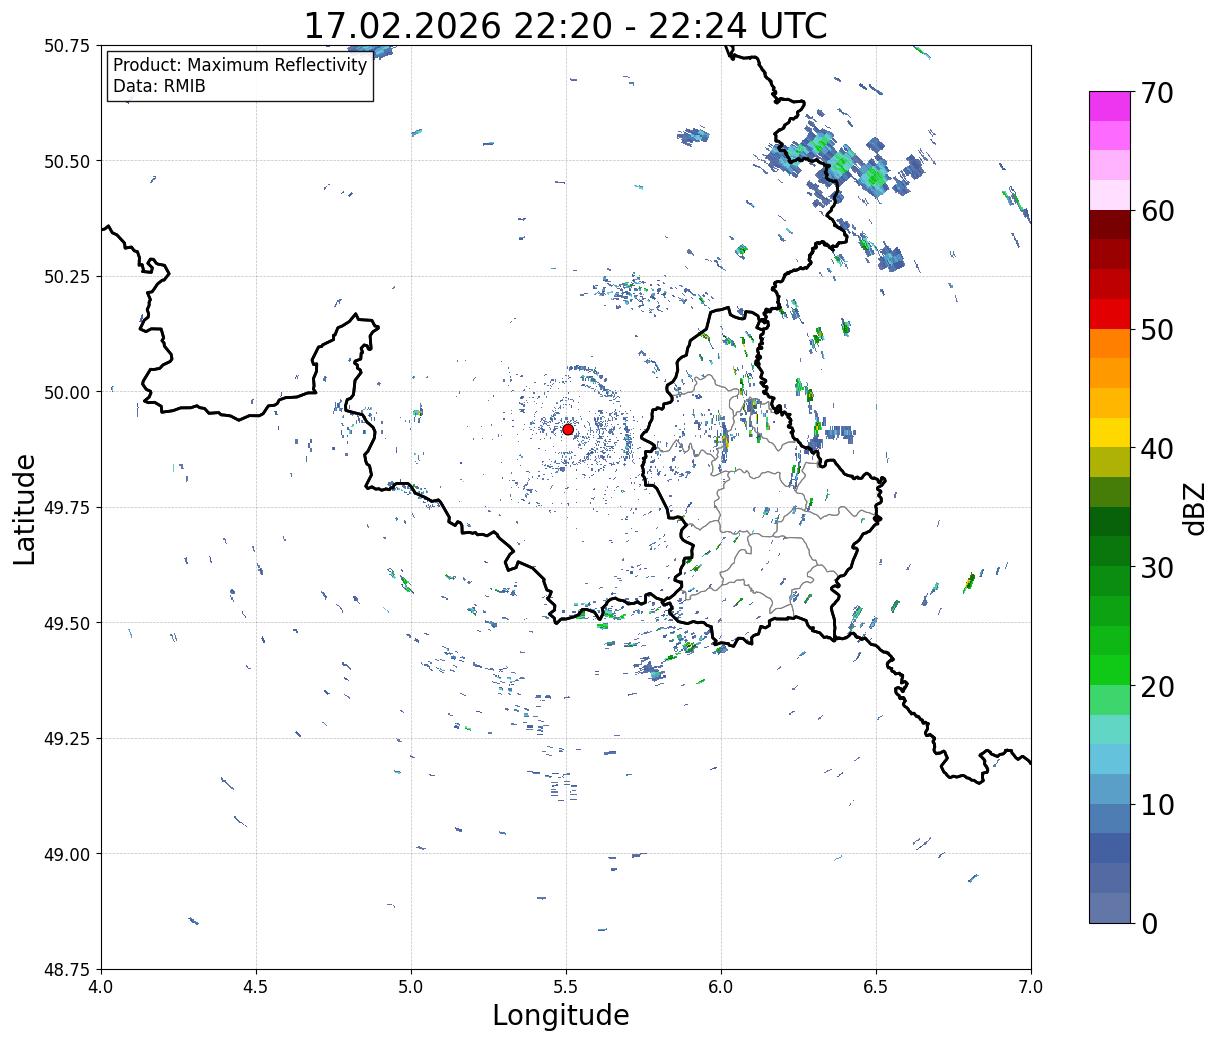Click the colorbar tick label 30
Screen dimensions: 1219x1040
(x=1157, y=568)
